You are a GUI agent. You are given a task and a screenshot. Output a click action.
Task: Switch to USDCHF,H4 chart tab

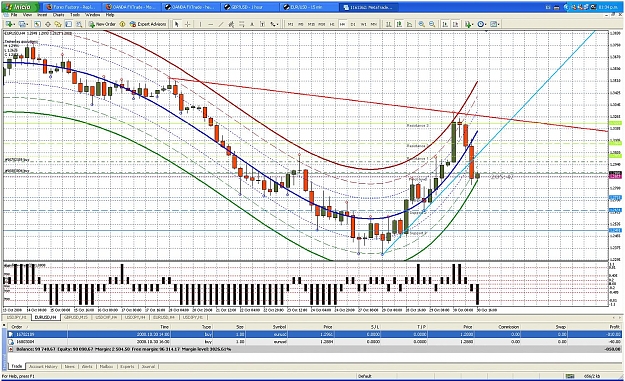pos(106,317)
